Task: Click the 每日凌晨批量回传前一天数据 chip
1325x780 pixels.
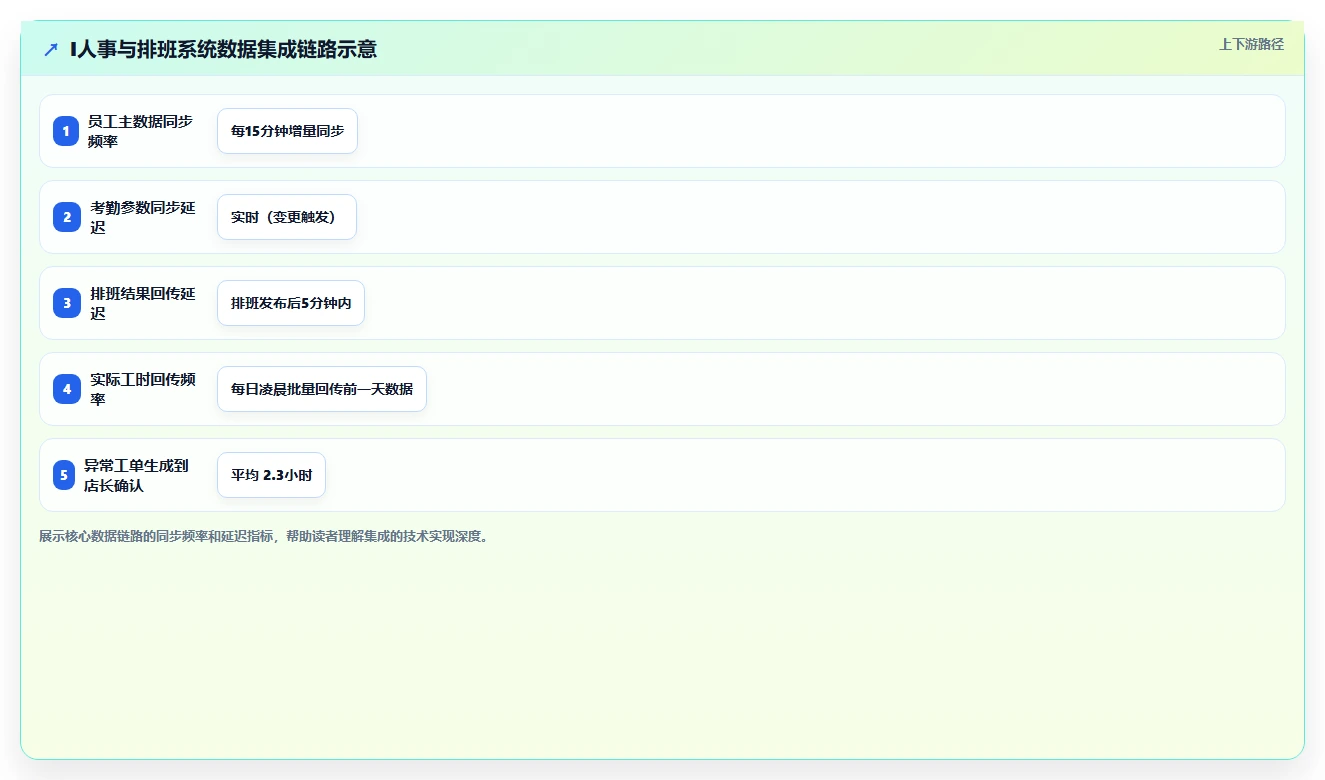Action: coord(322,389)
